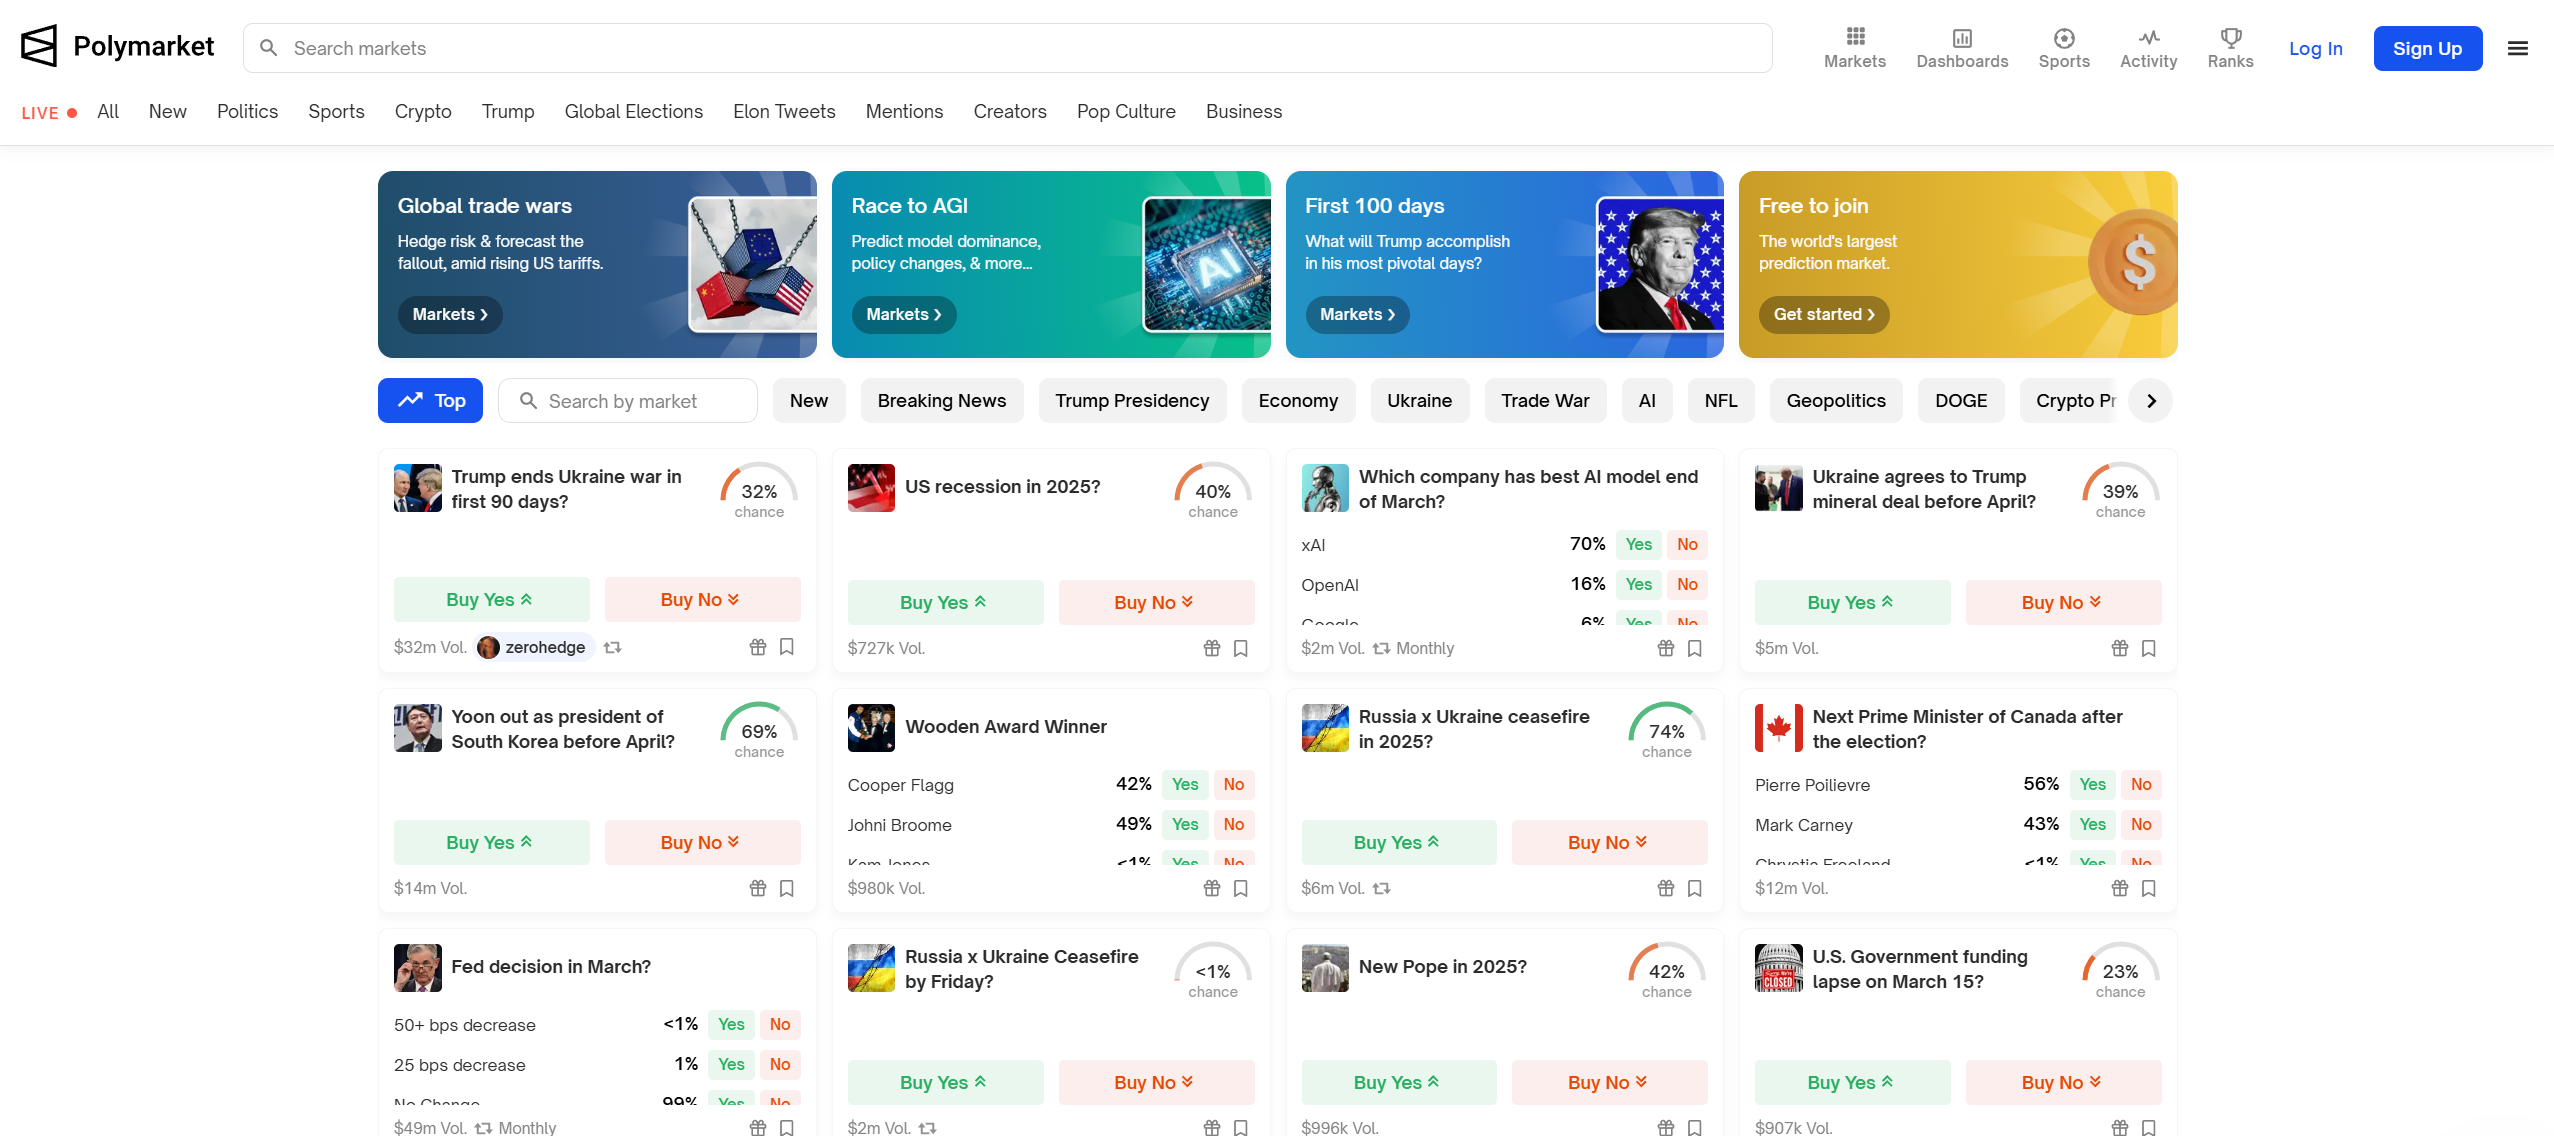Click Yes for Cooper Flagg
The image size is (2554, 1136).
point(1185,784)
